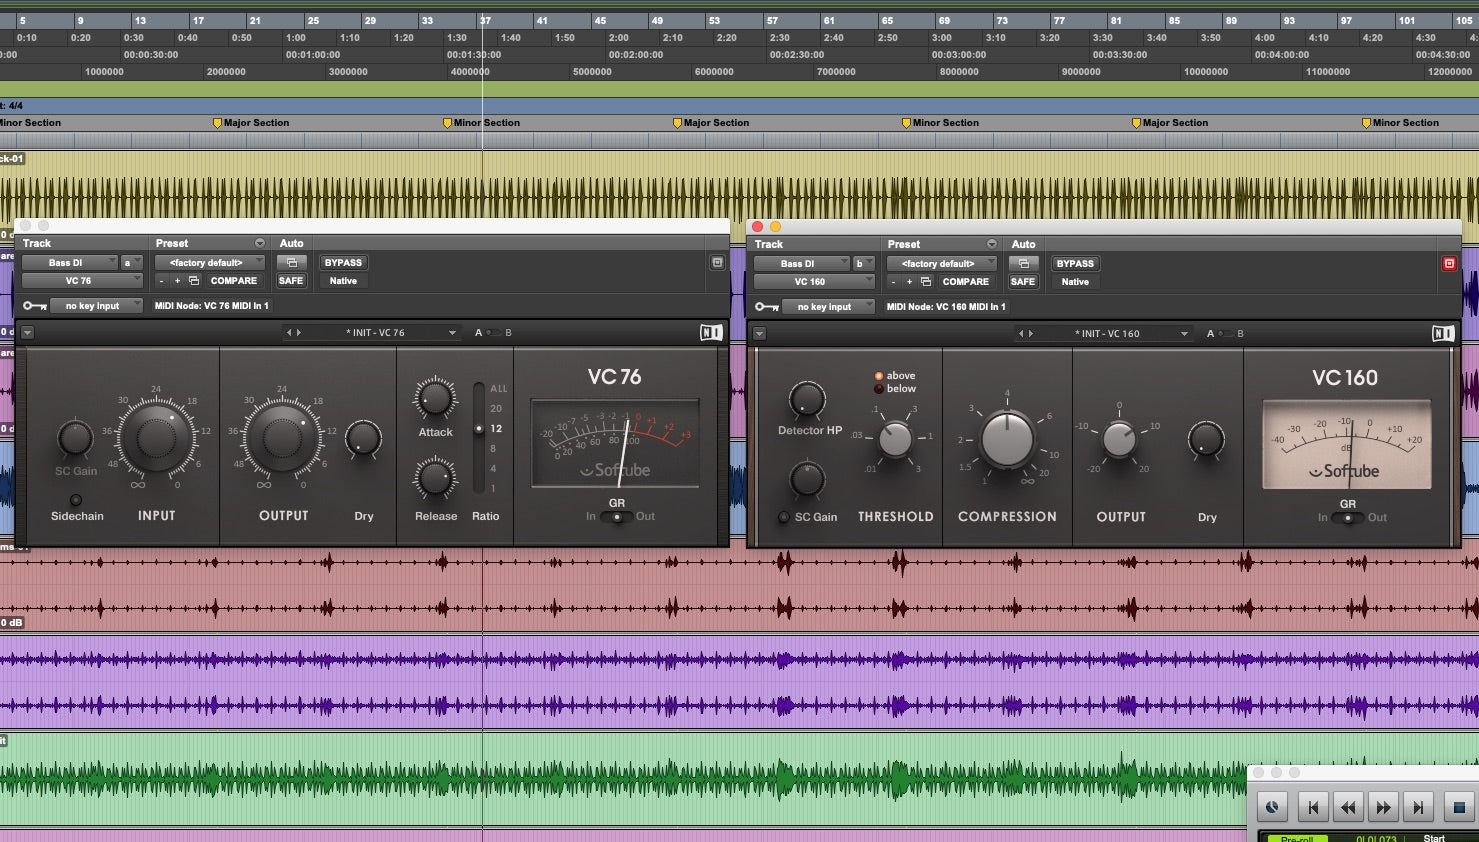Click COMPARE in the VC 76 window
This screenshot has height=842, width=1479.
pyautogui.click(x=234, y=281)
